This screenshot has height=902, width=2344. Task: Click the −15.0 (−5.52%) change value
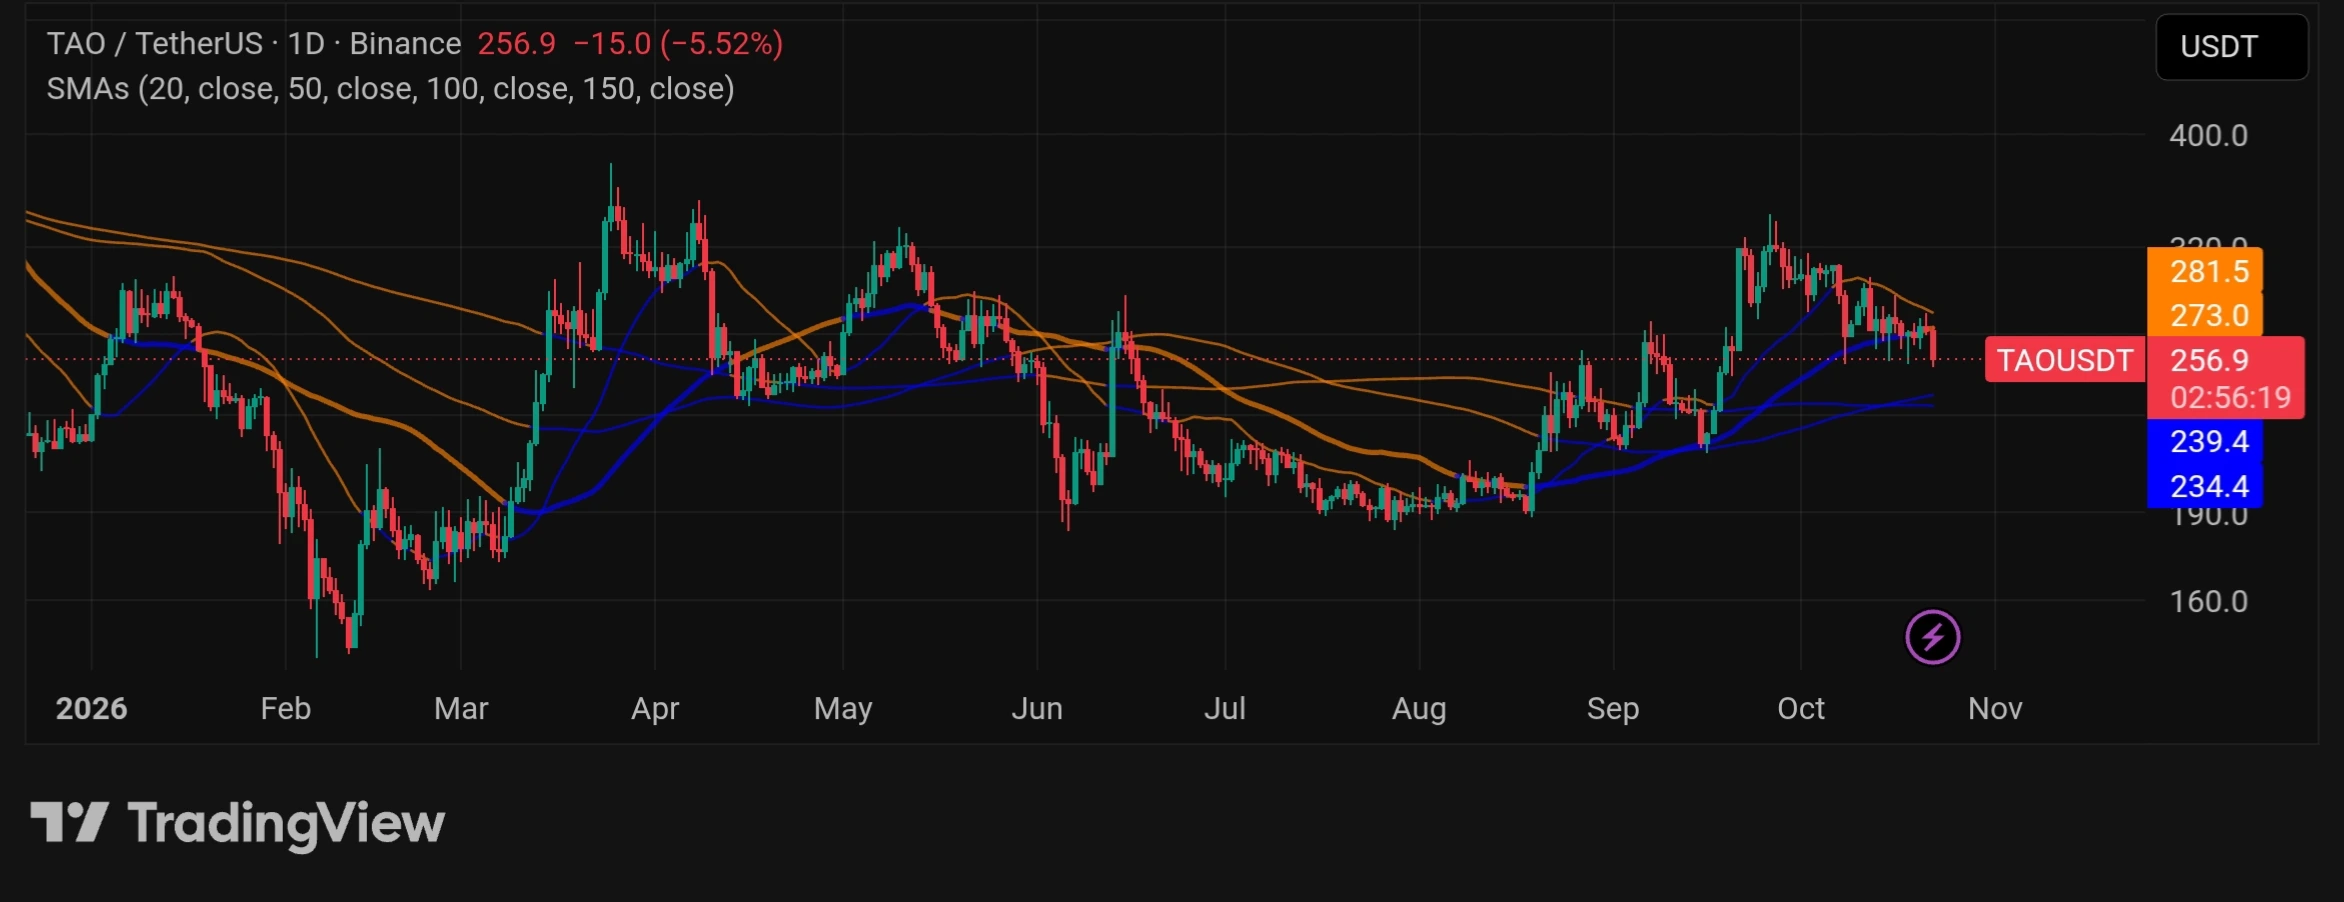click(678, 44)
